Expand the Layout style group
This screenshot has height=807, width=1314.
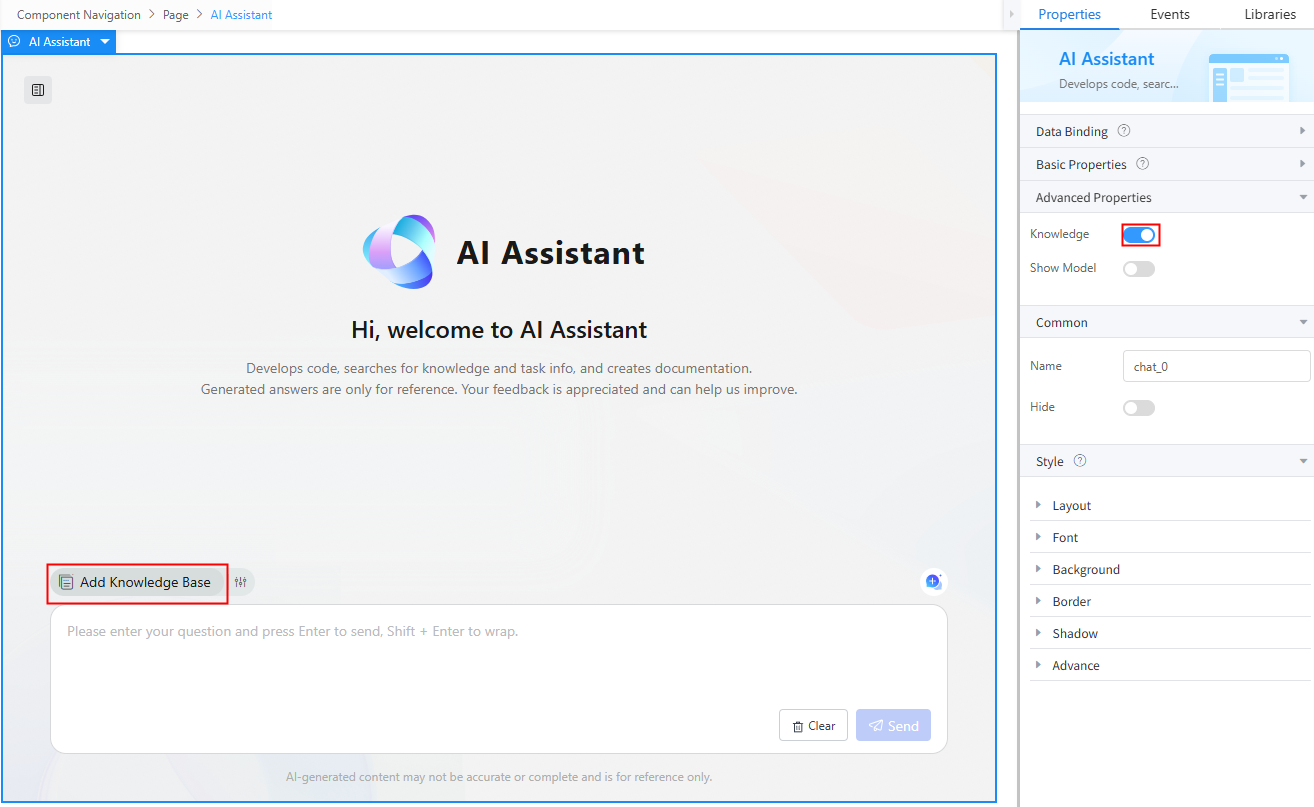[x=1170, y=505]
